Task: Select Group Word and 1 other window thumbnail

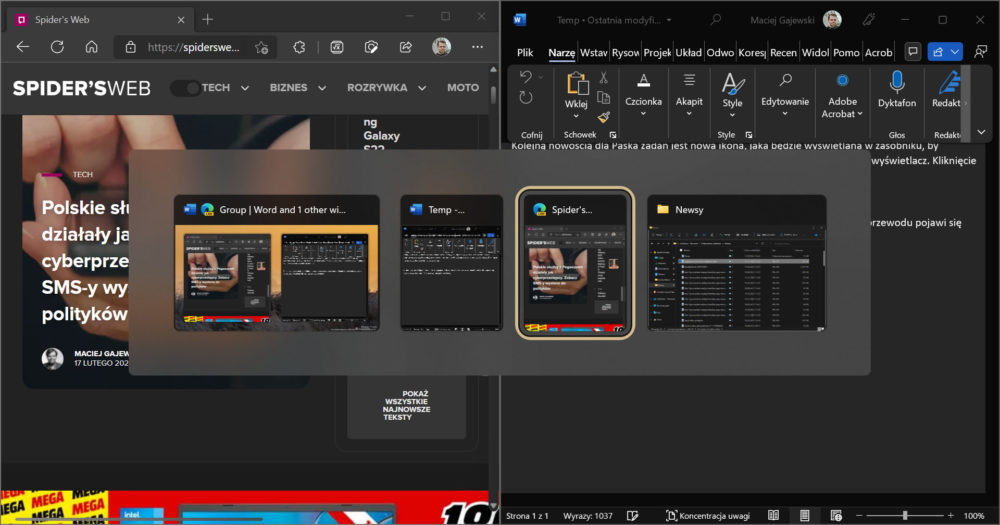Action: 276,263
